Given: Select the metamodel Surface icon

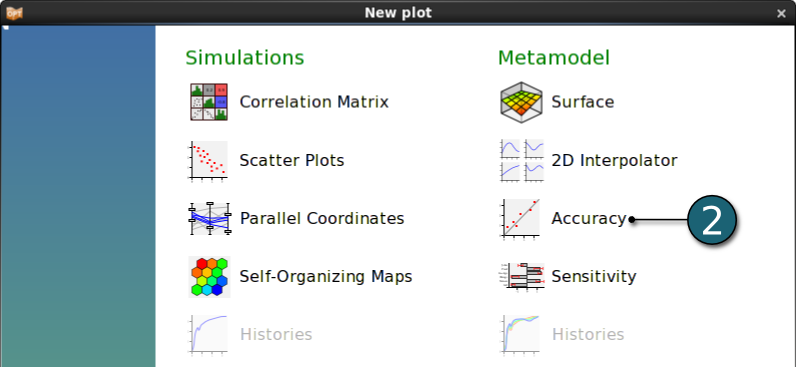Looking at the screenshot, I should (521, 102).
